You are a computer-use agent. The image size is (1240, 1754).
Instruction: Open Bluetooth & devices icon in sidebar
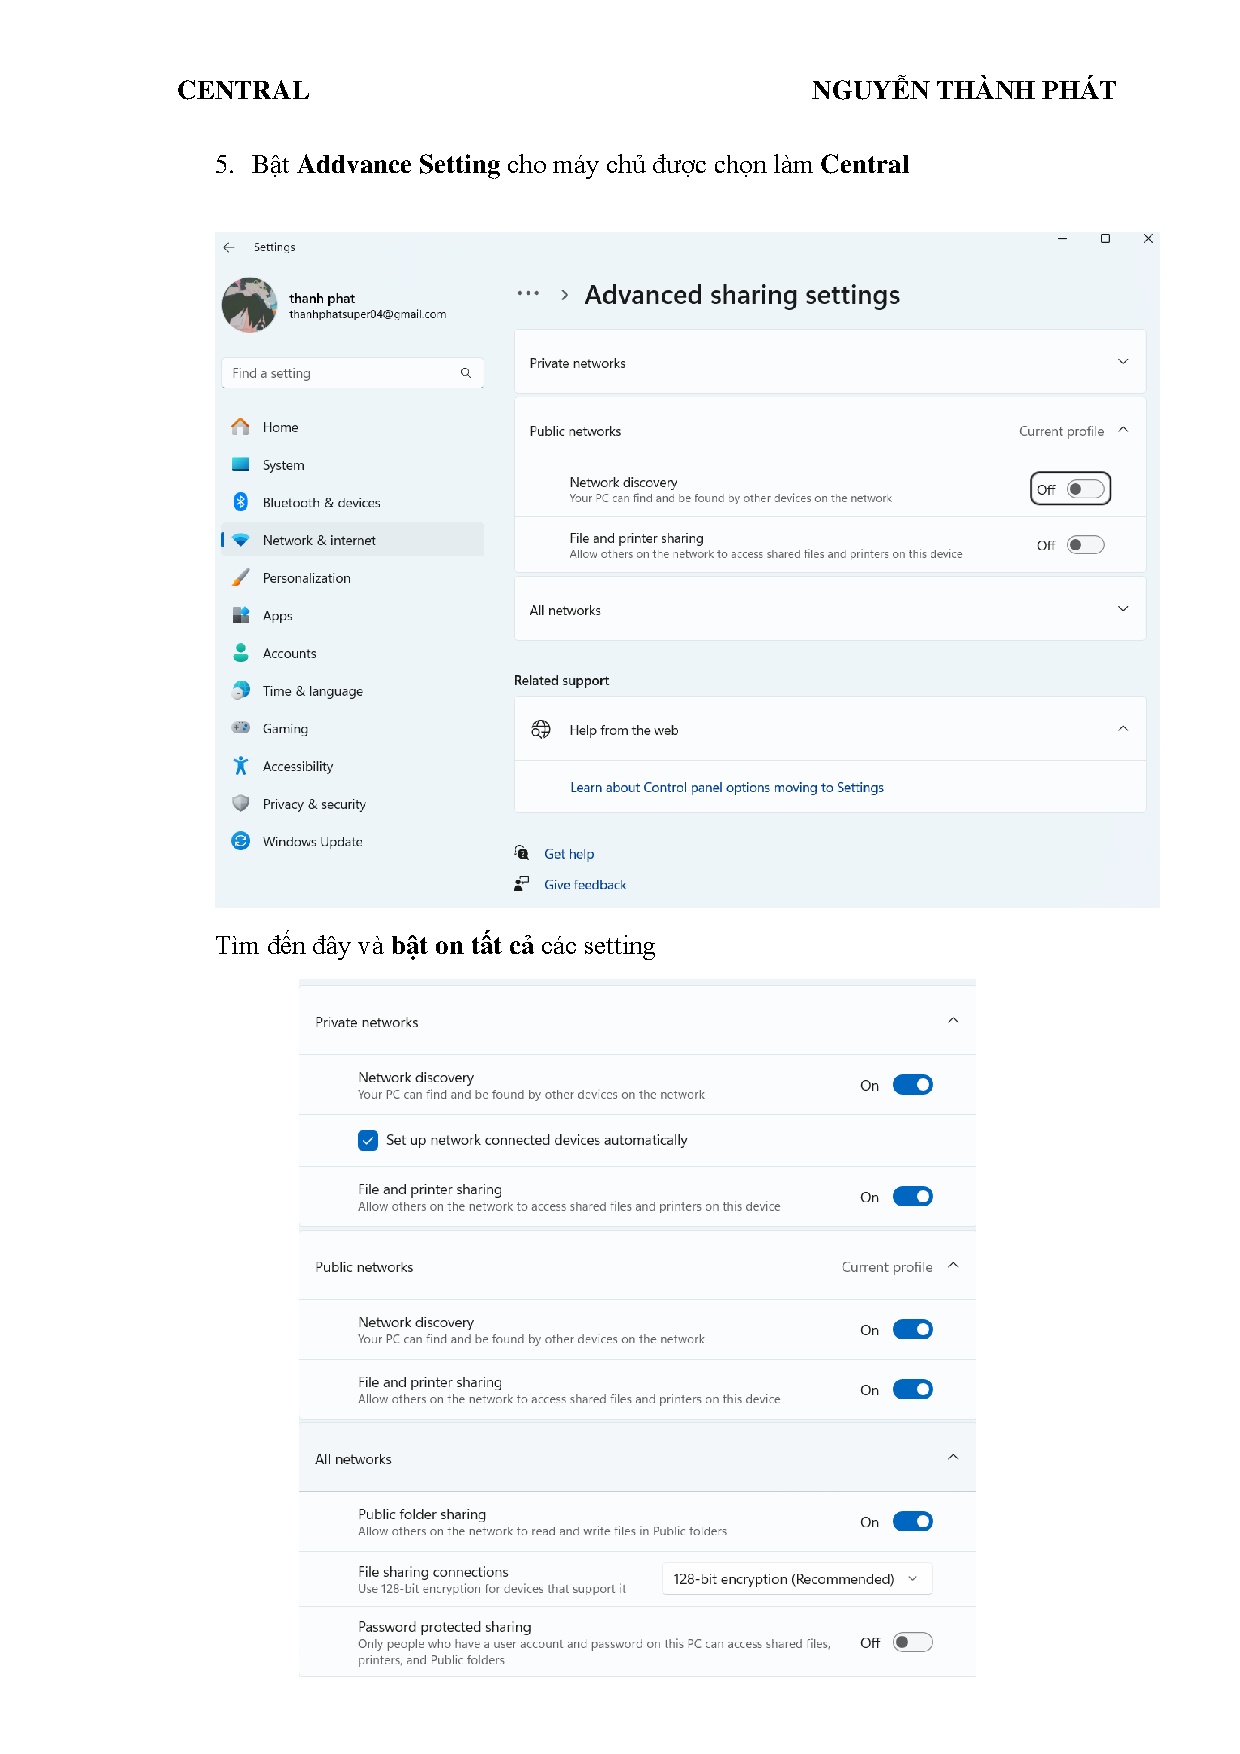tap(241, 502)
